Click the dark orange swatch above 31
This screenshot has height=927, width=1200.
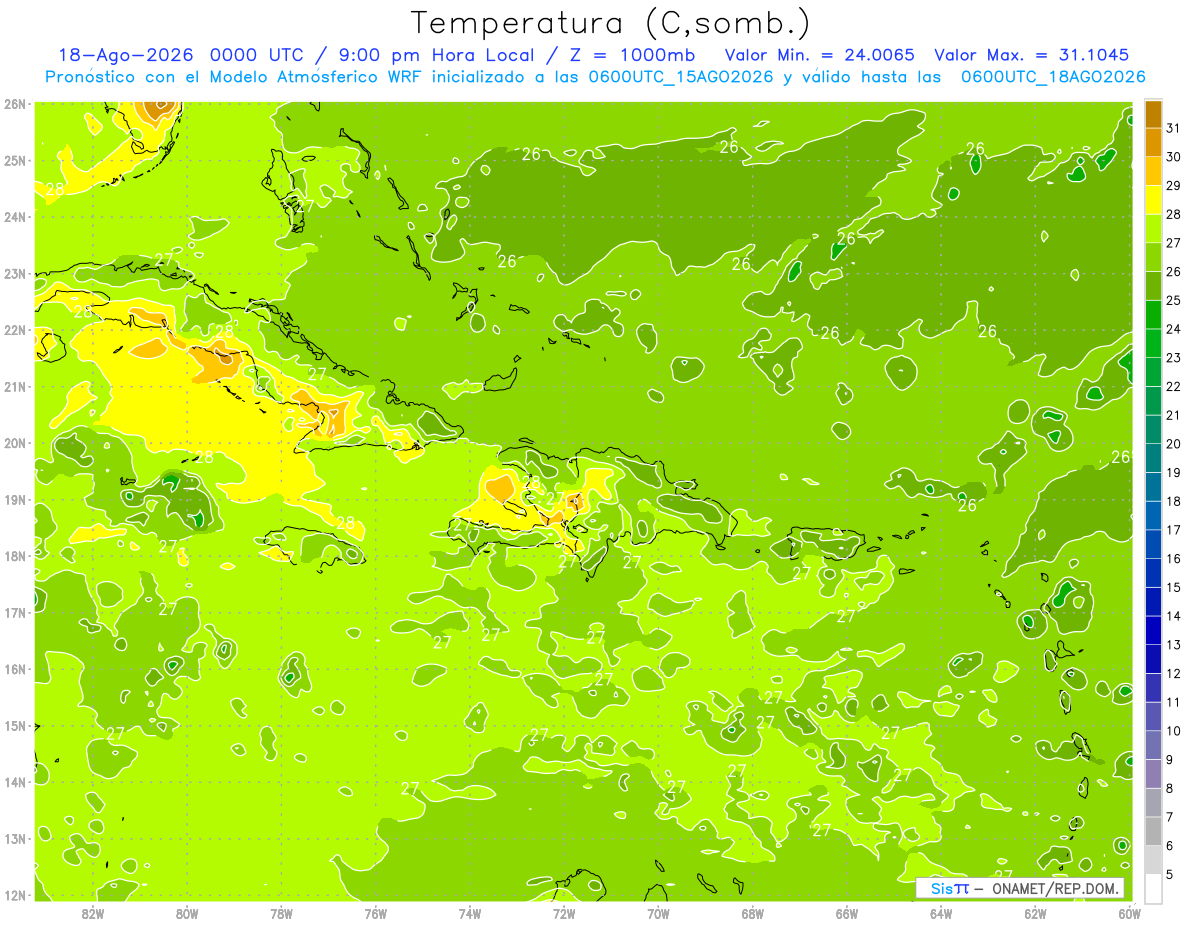click(x=1153, y=114)
